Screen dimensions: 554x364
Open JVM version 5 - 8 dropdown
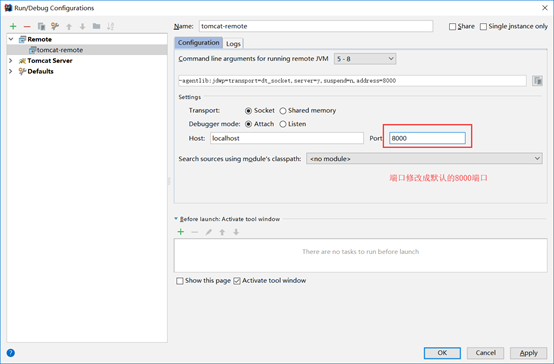[365, 59]
